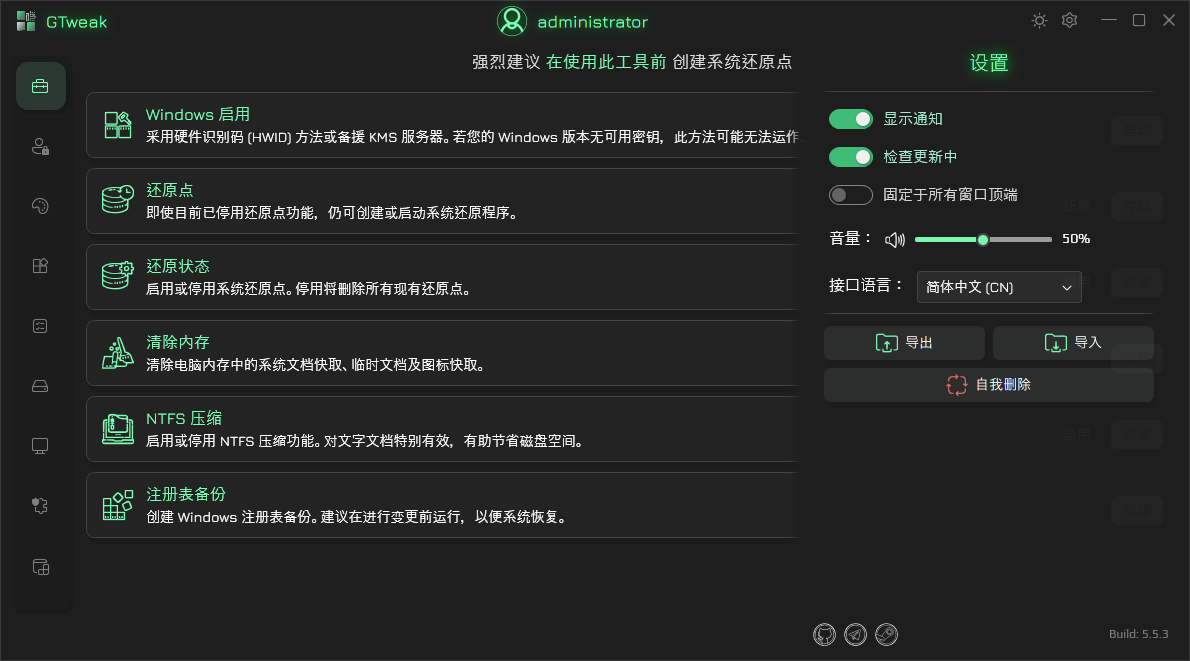Click the Windows 启用 activation icon

(x=118, y=124)
